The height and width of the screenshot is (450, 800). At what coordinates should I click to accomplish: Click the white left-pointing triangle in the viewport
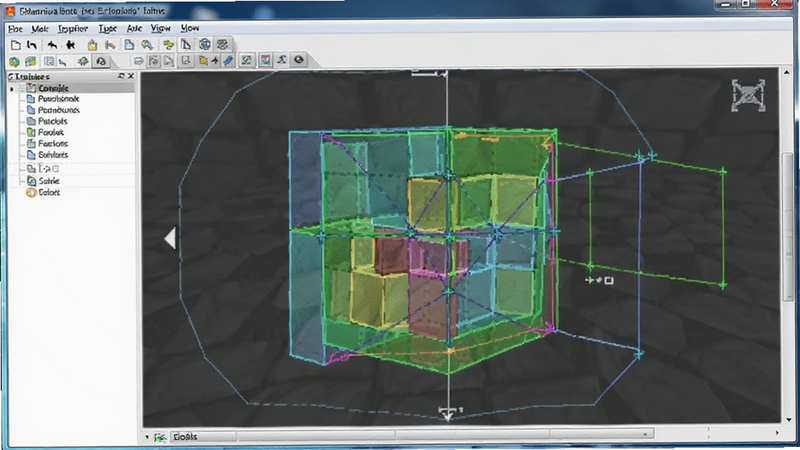tap(170, 238)
